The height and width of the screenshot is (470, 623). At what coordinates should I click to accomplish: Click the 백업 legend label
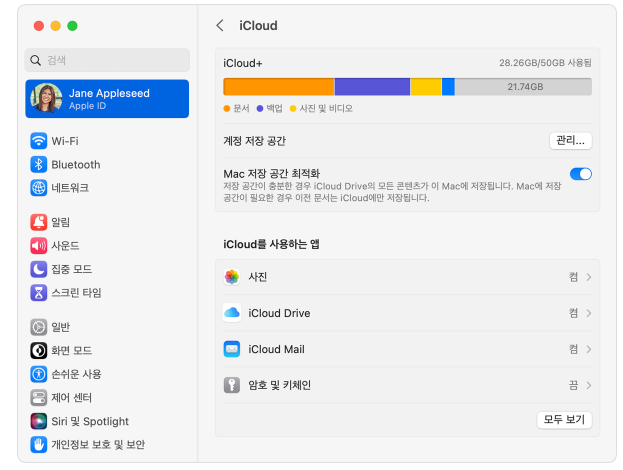(274, 108)
